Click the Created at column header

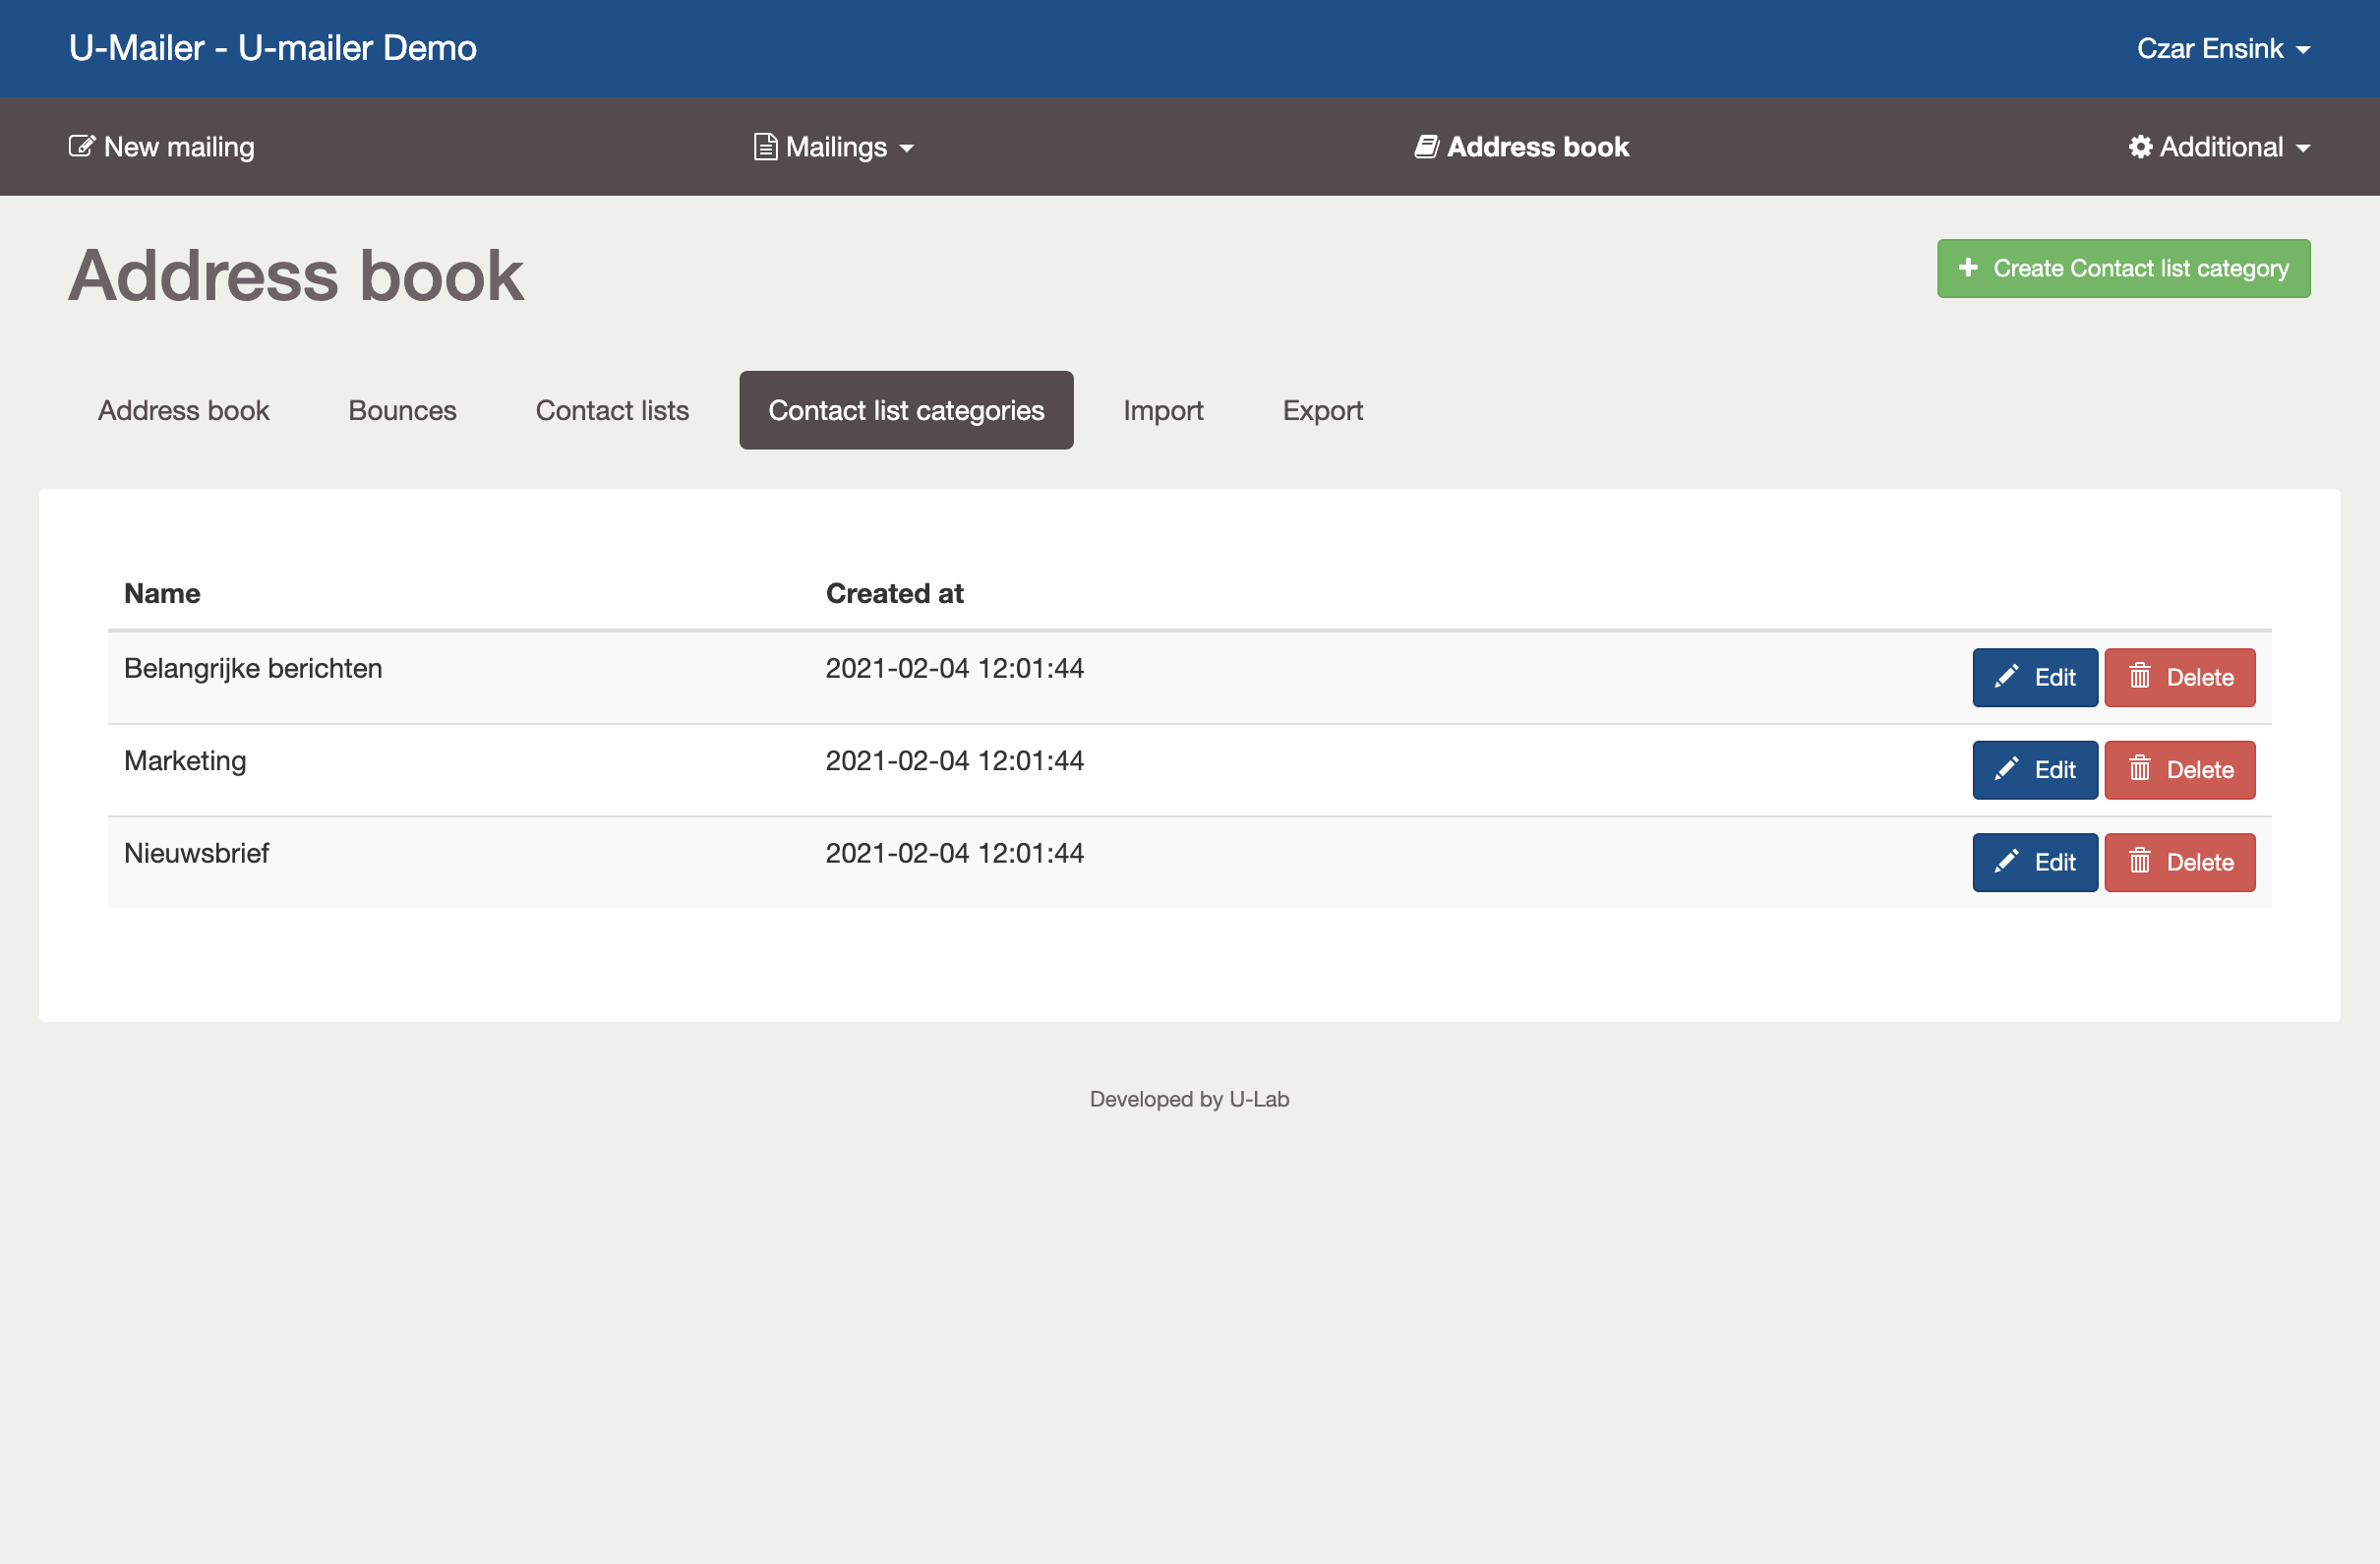(x=894, y=593)
